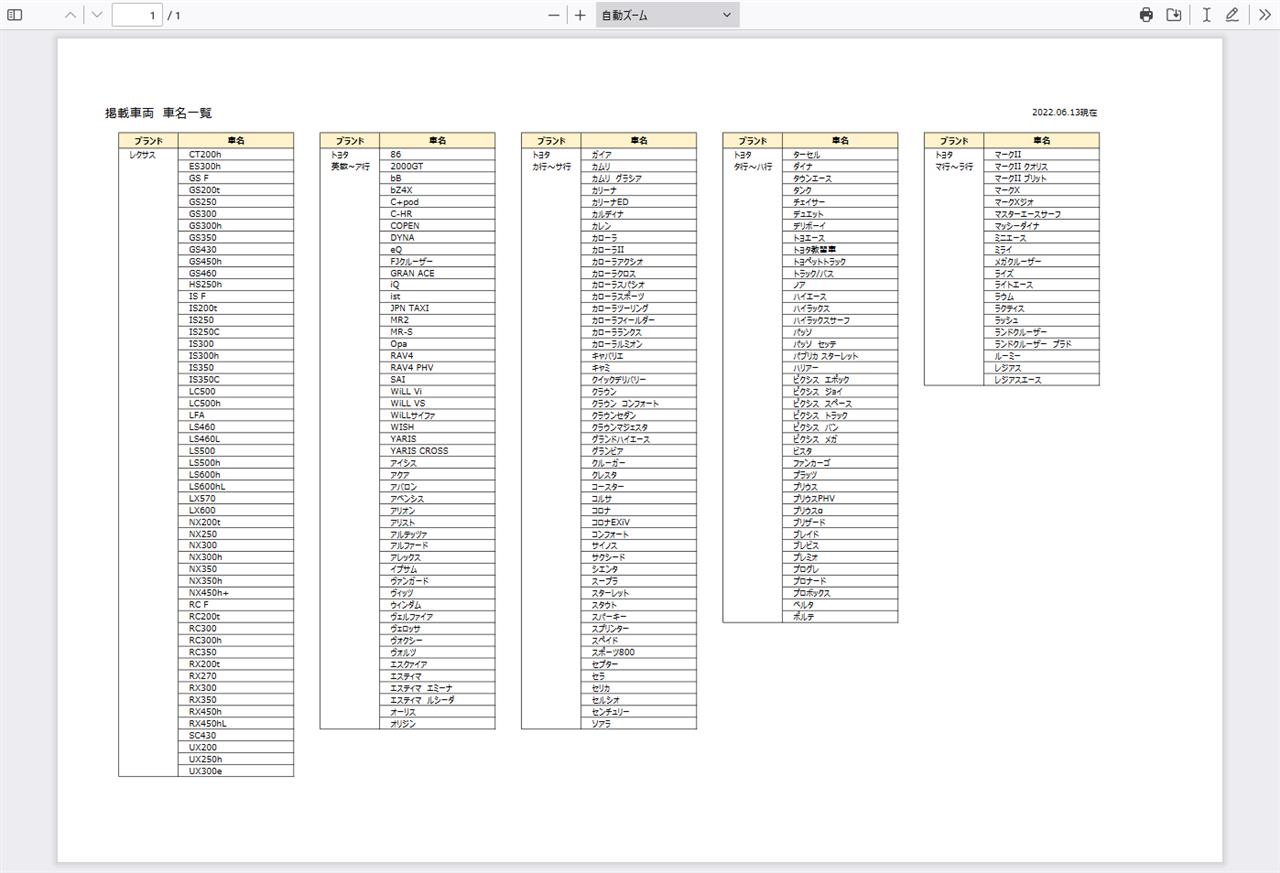Click the パブリカ スターレット cell
The image size is (1280, 873).
[x=840, y=356]
